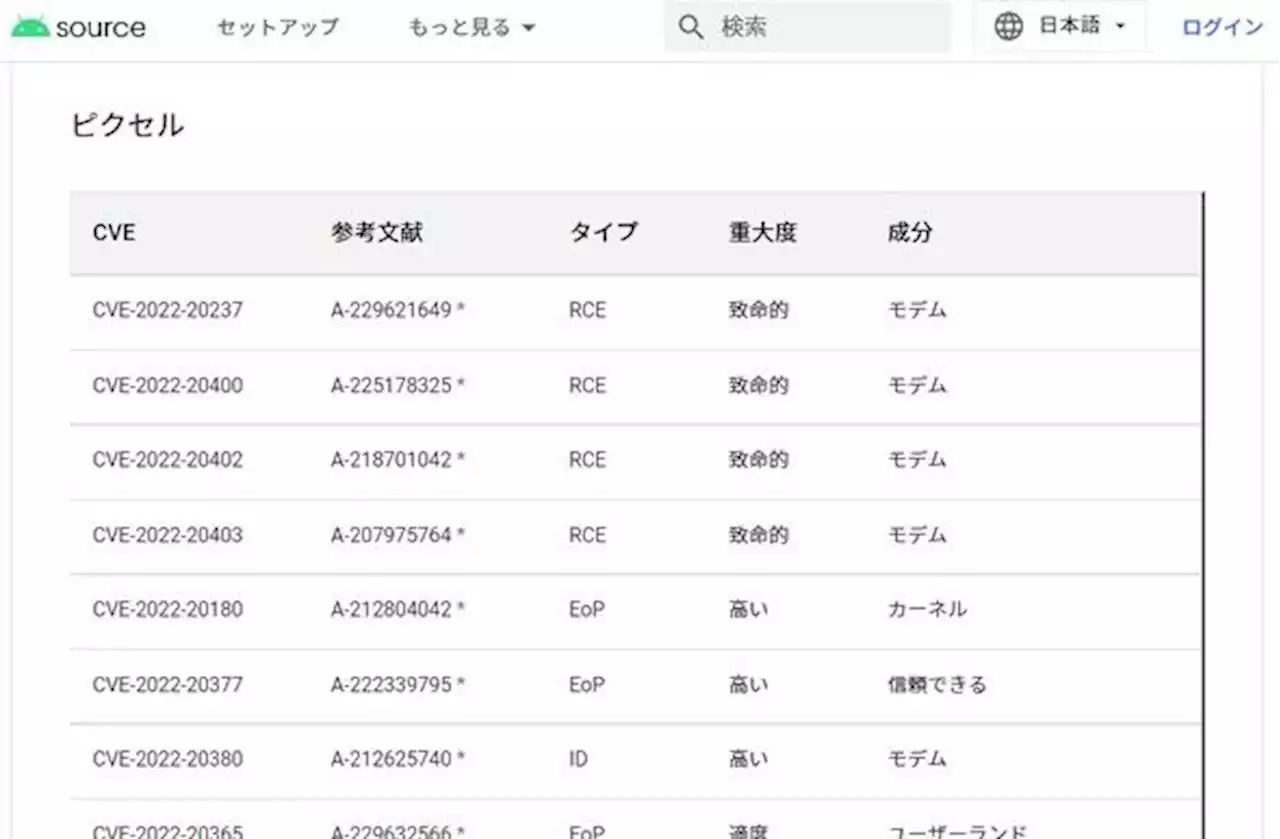1280x839 pixels.
Task: Click RCE in the CVE-2022-20237 row
Action: coord(587,310)
